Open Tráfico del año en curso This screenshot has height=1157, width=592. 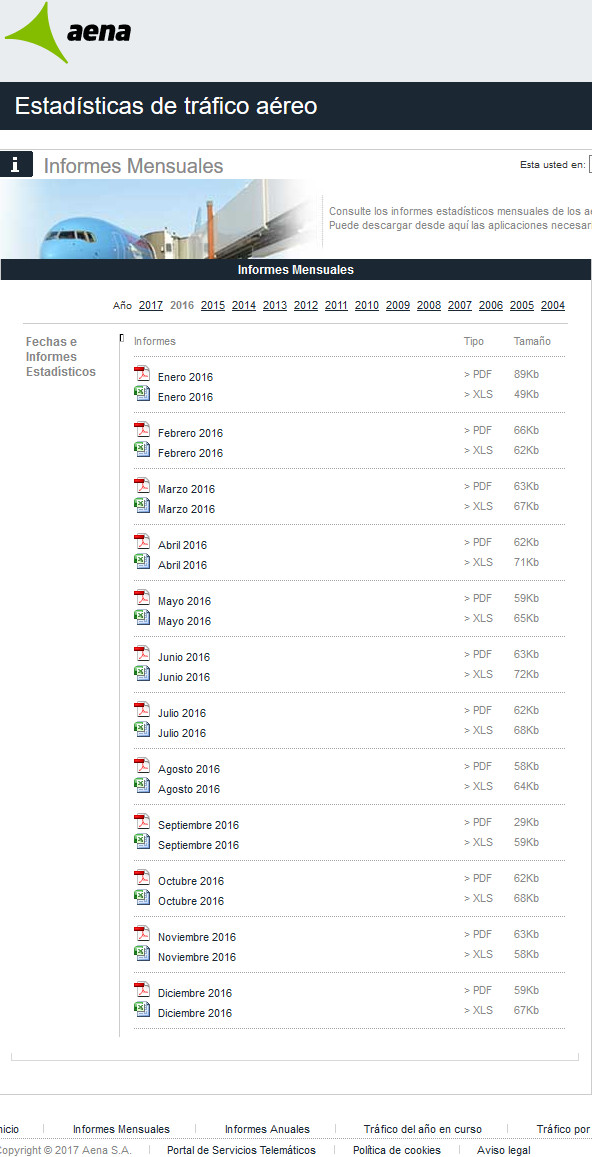(423, 1129)
